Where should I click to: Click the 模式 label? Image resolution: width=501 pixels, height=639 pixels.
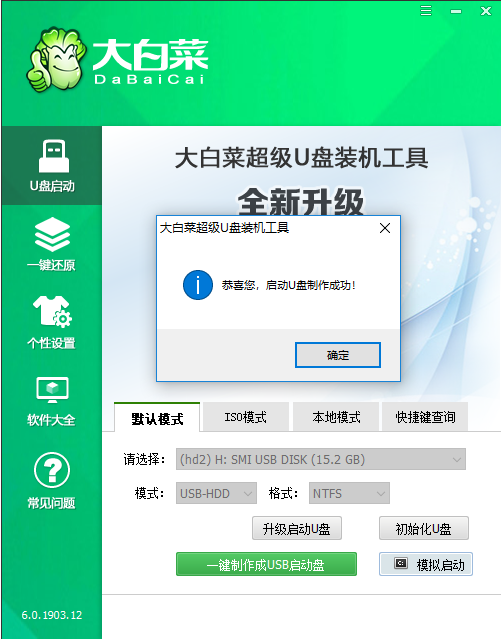click(150, 493)
